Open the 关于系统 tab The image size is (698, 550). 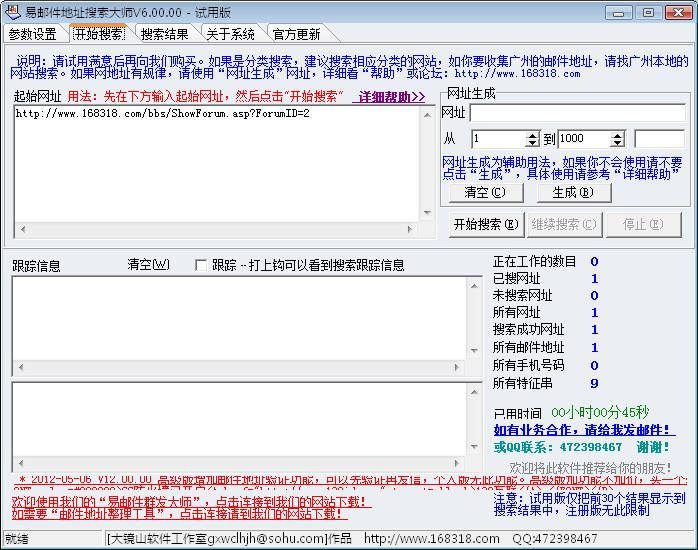[230, 34]
